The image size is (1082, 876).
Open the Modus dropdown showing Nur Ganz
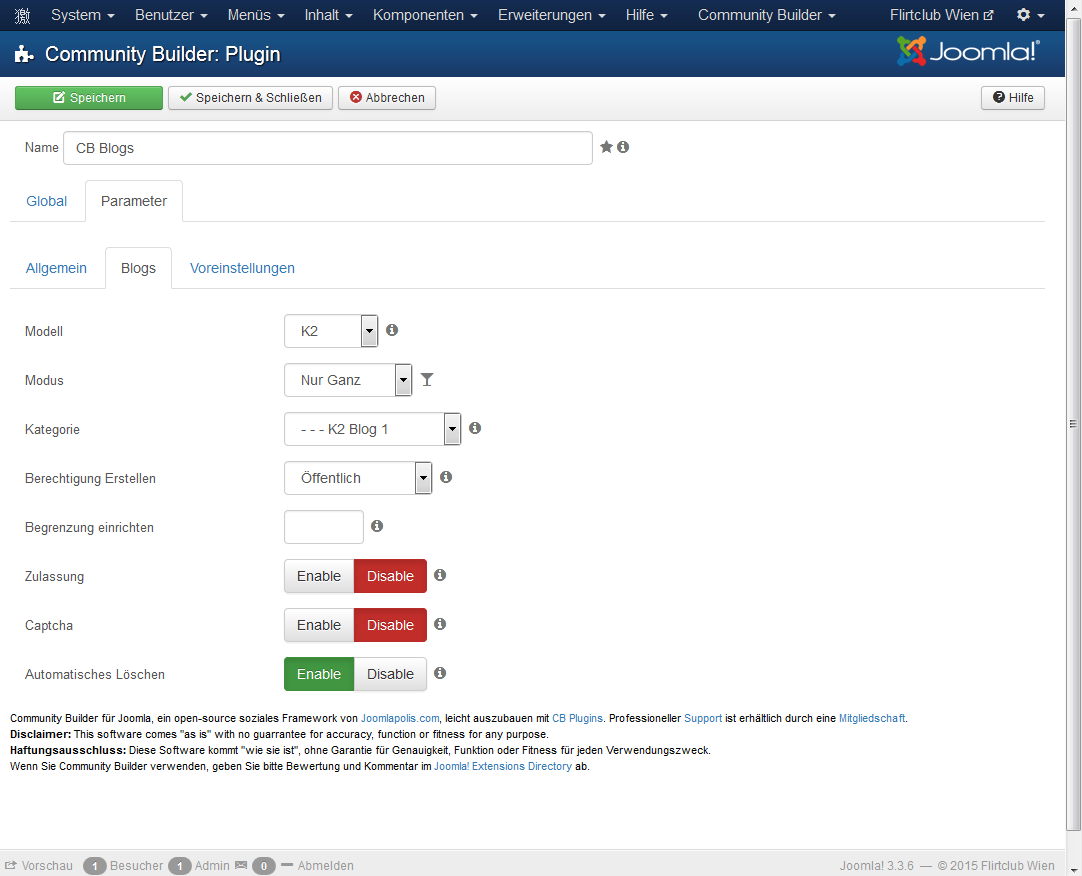point(348,380)
